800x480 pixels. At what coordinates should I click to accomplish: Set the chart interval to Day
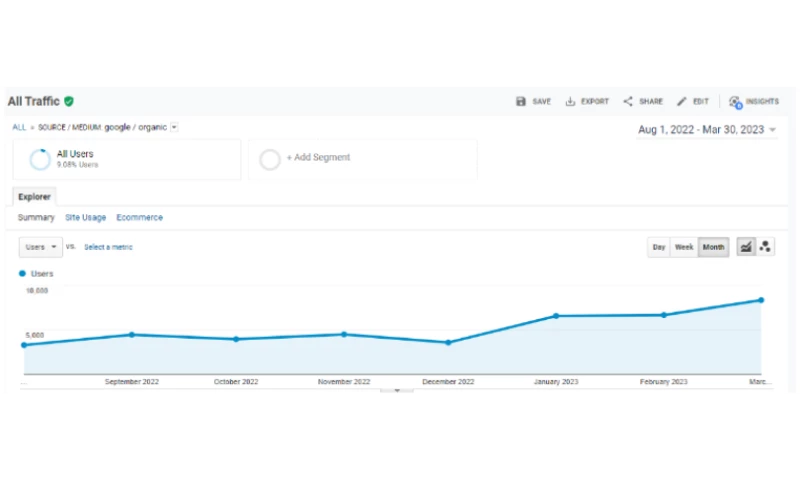(x=659, y=247)
